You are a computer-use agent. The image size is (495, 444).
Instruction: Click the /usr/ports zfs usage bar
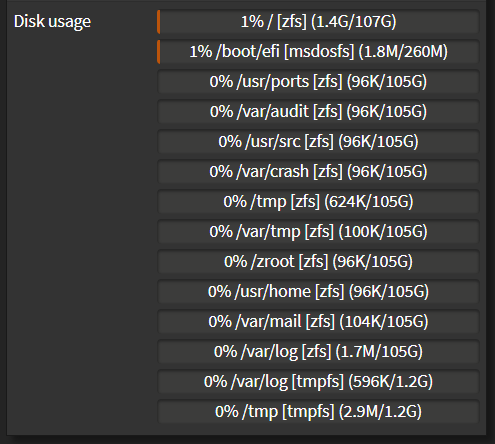318,82
